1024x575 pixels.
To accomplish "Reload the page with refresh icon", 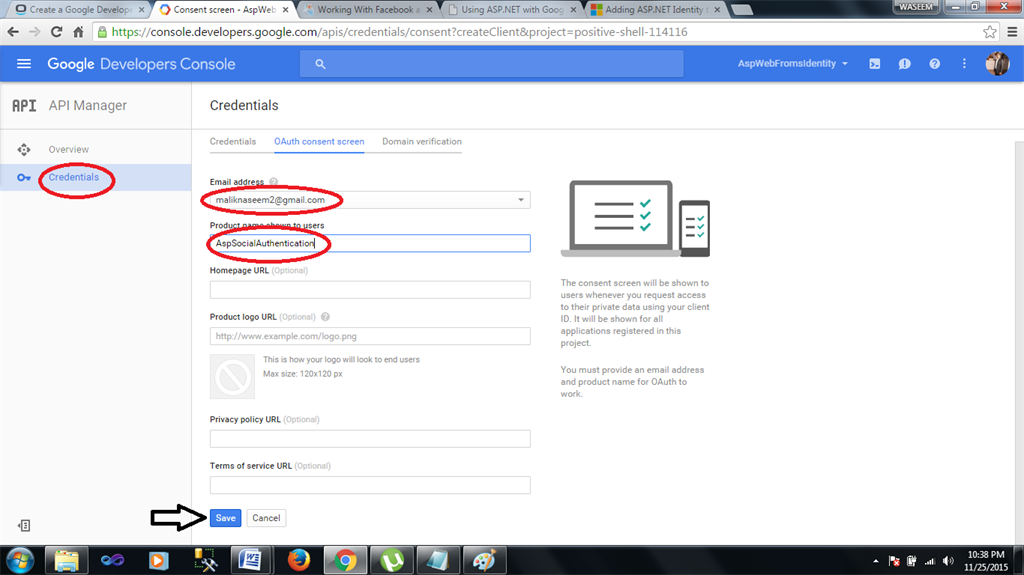I will click(x=57, y=31).
